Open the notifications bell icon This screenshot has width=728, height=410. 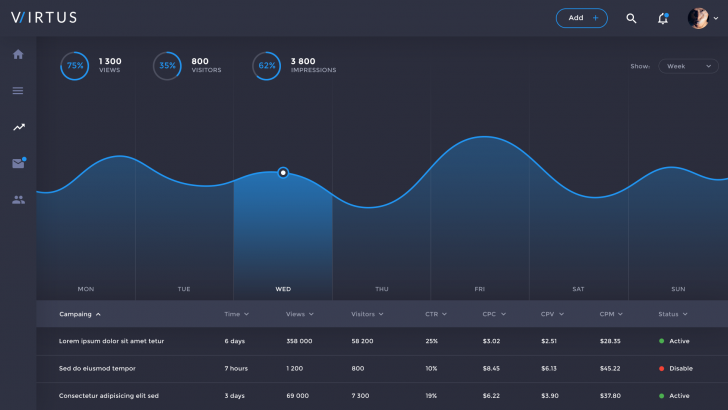[663, 19]
